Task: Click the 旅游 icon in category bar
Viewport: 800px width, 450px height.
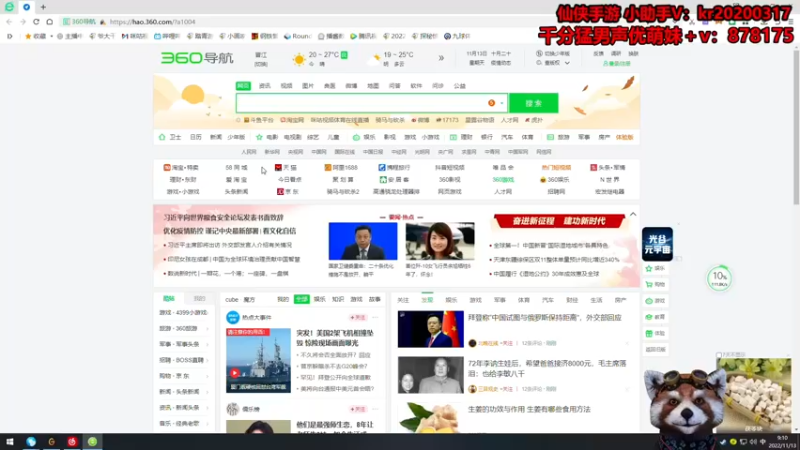Action: 550,137
